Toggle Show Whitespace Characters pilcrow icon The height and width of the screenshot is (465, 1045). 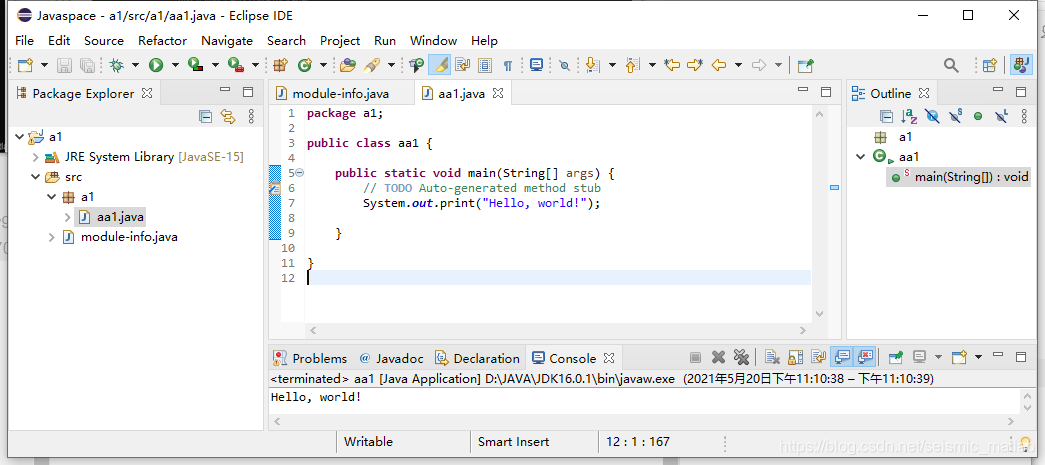click(507, 65)
